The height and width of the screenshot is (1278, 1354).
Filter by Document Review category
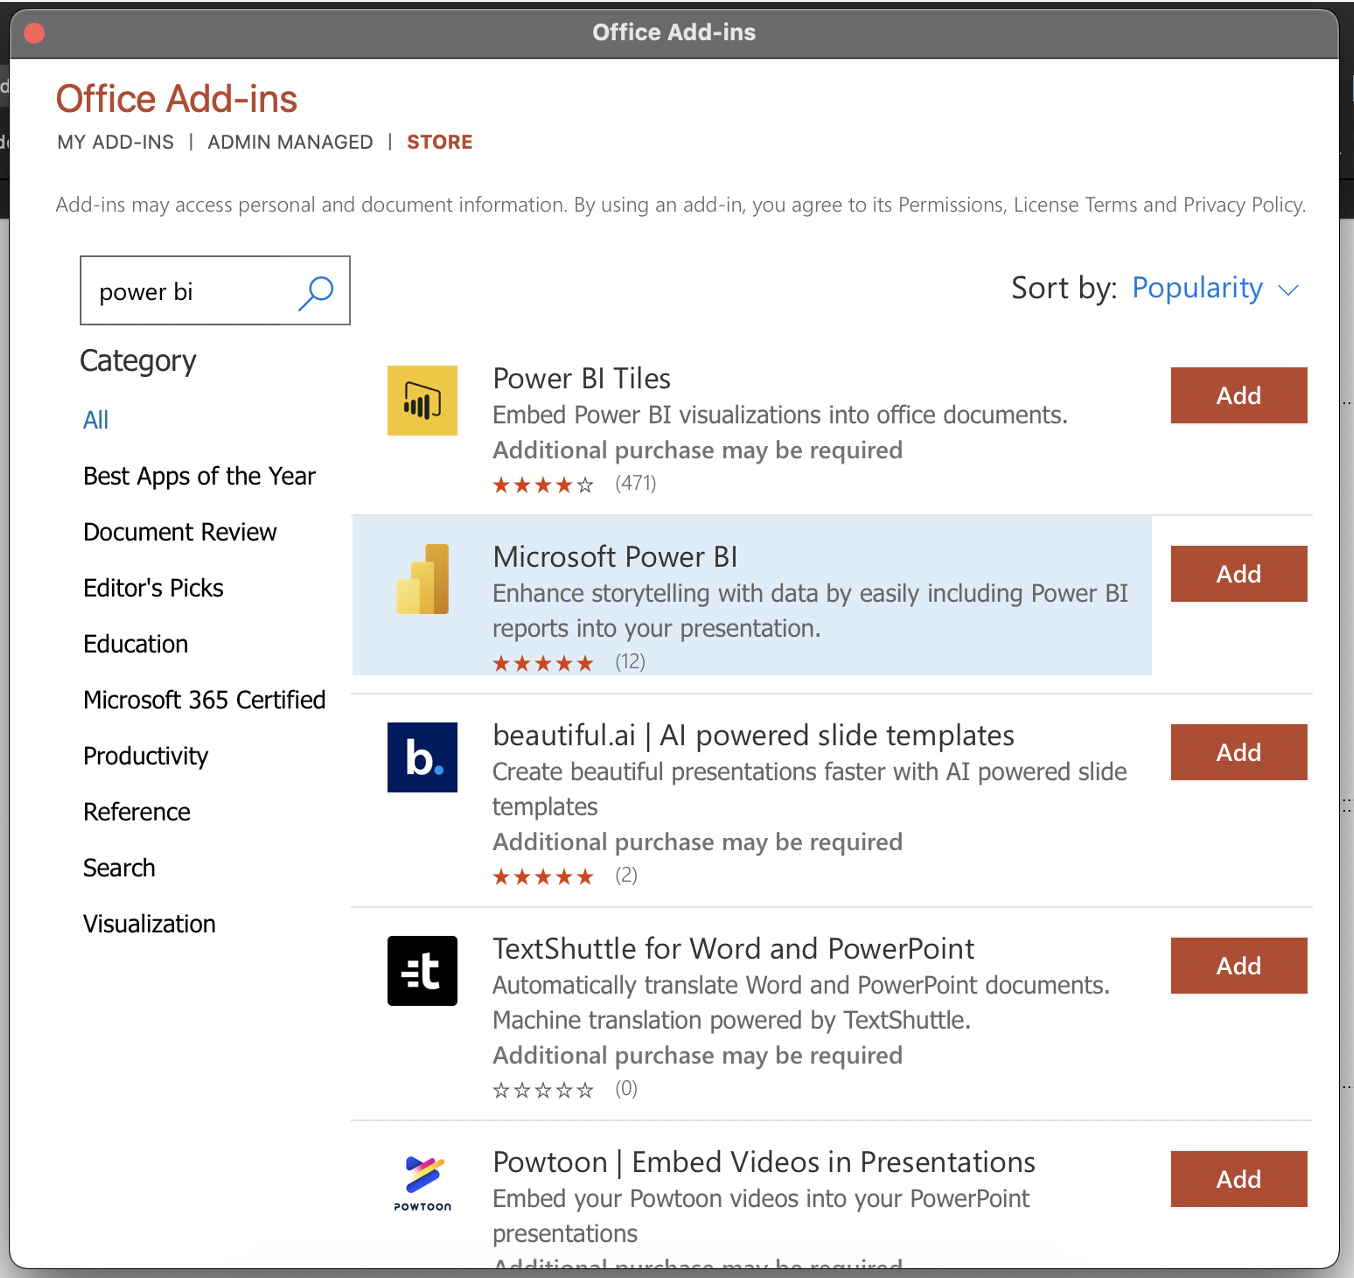(180, 532)
